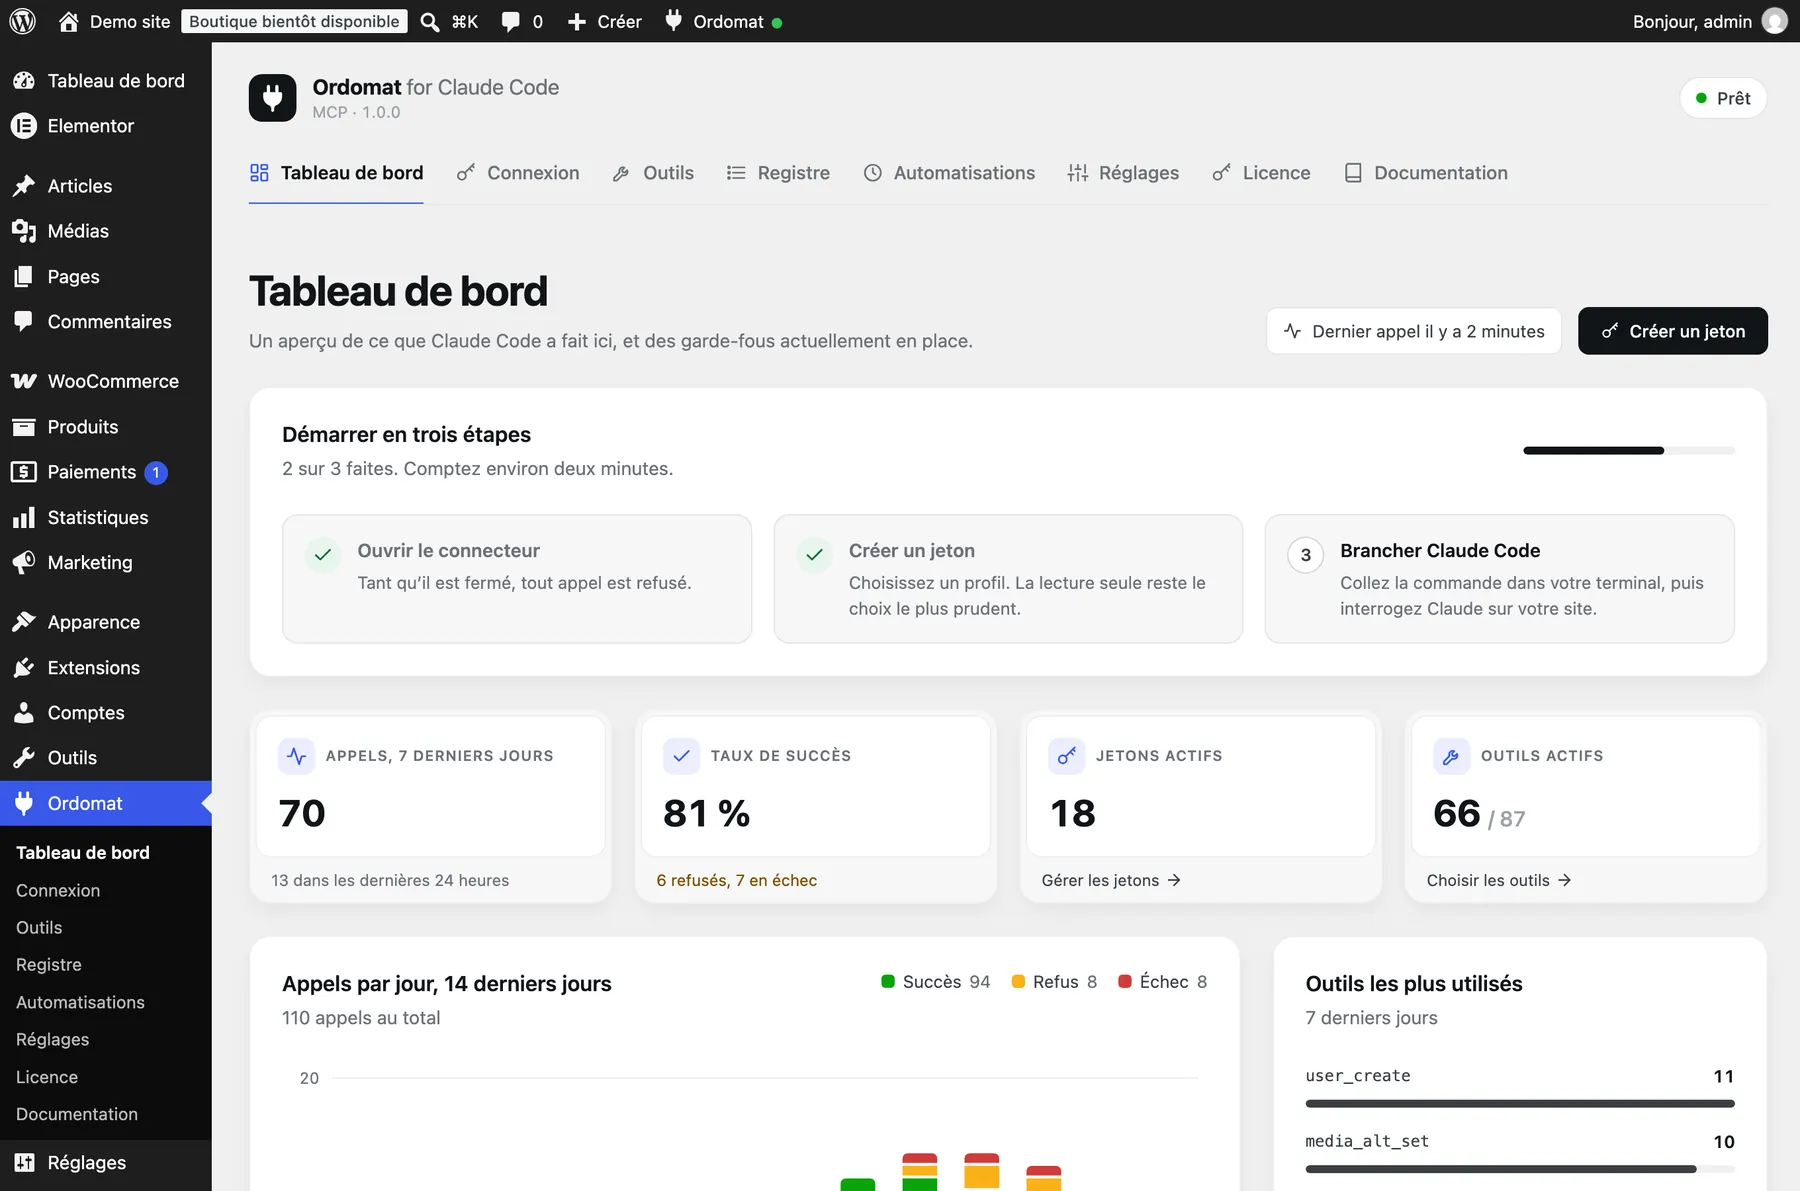Open Outils in Ordomat sidebar submenu
Viewport: 1800px width, 1191px height.
pos(39,928)
